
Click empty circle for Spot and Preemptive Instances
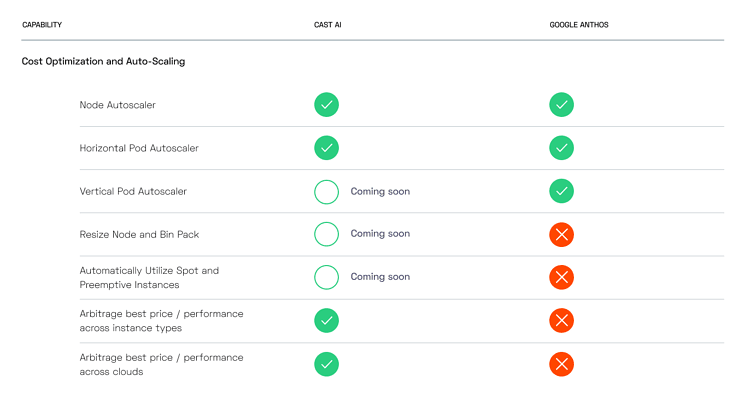click(x=326, y=277)
